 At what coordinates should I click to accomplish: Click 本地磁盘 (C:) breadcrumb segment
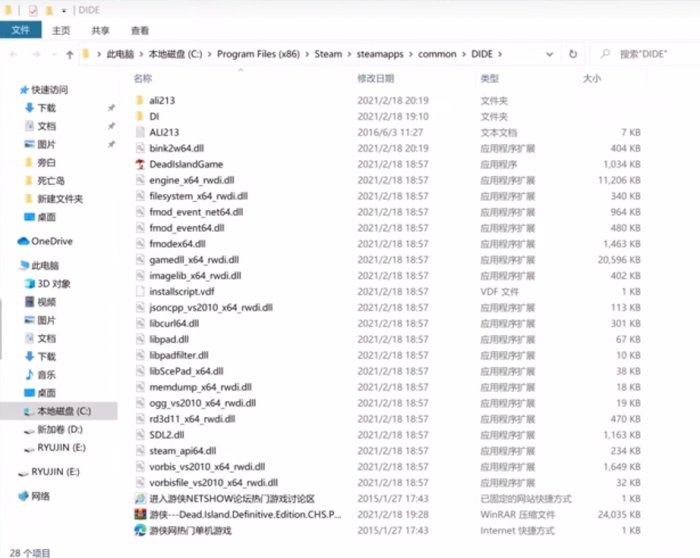coord(175,54)
